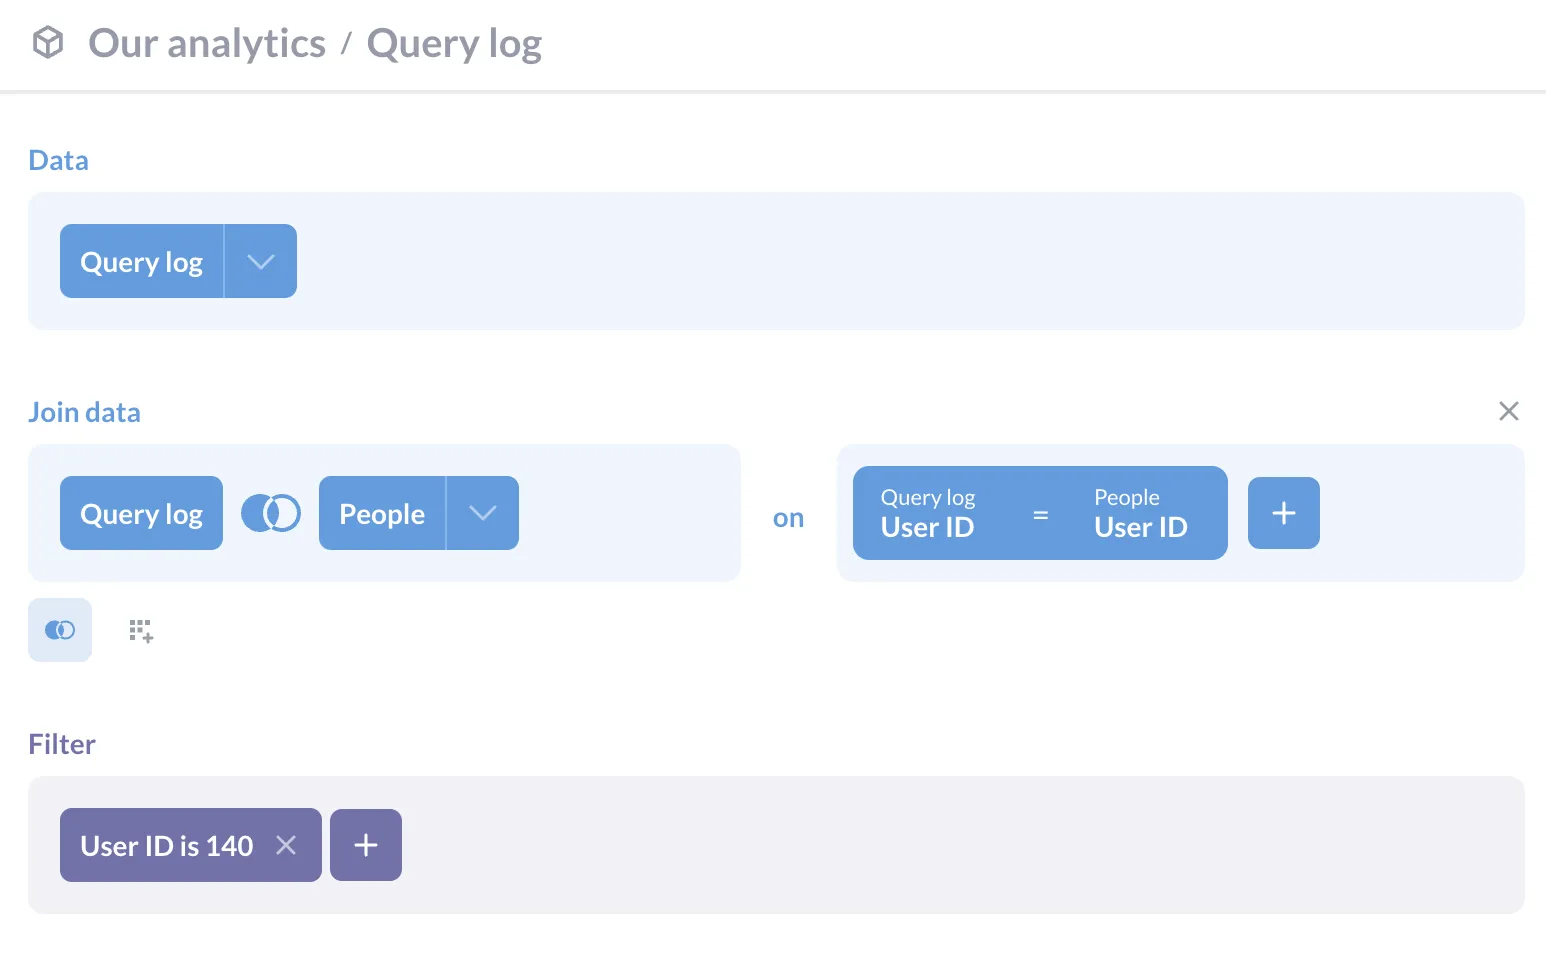Add a new filter with the plus button
Viewport: 1546px width, 958px height.
coord(365,845)
